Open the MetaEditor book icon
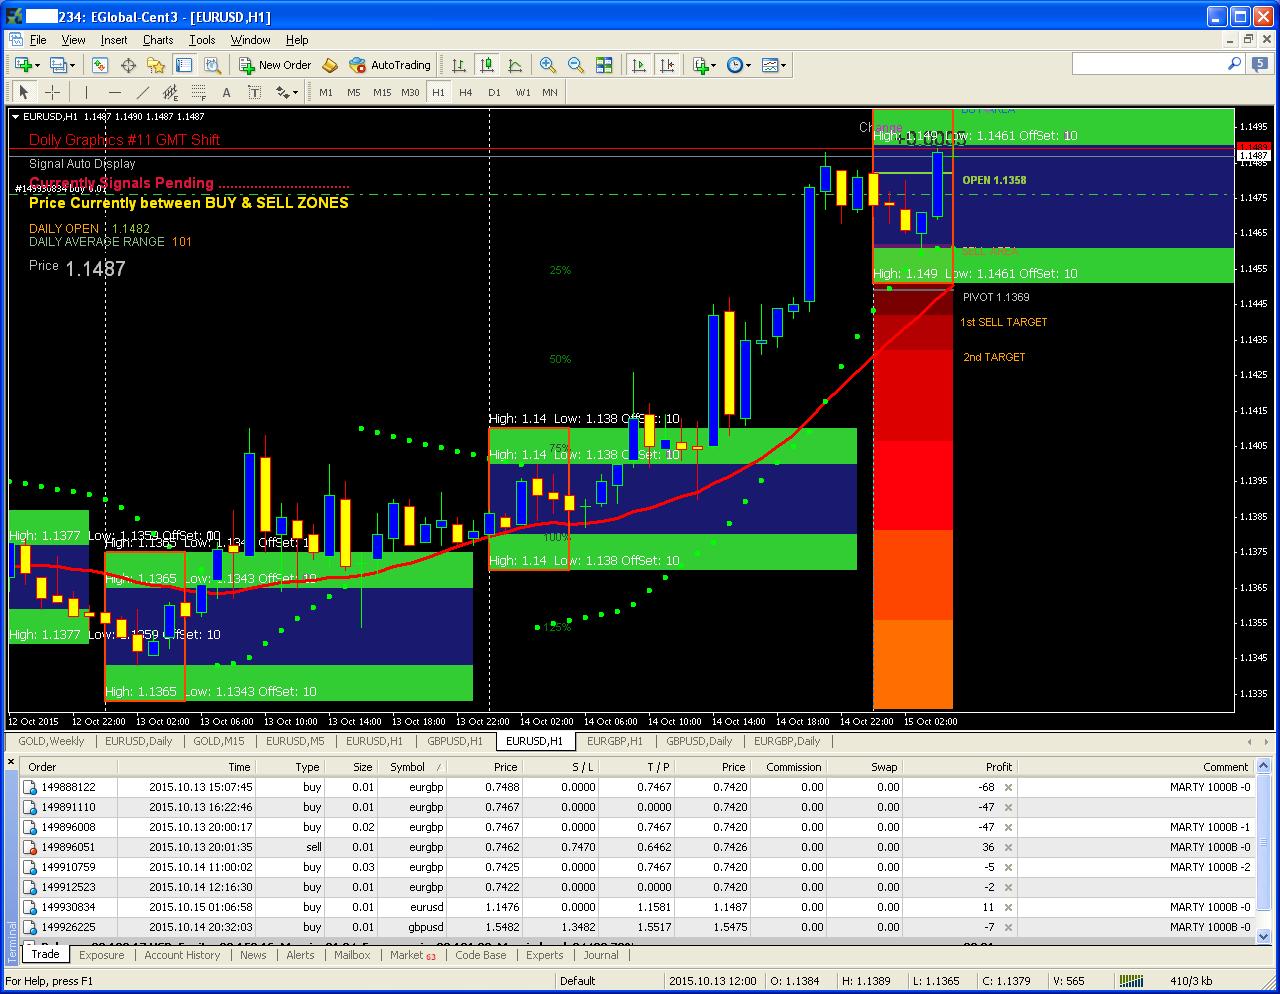The image size is (1280, 994). coord(329,65)
